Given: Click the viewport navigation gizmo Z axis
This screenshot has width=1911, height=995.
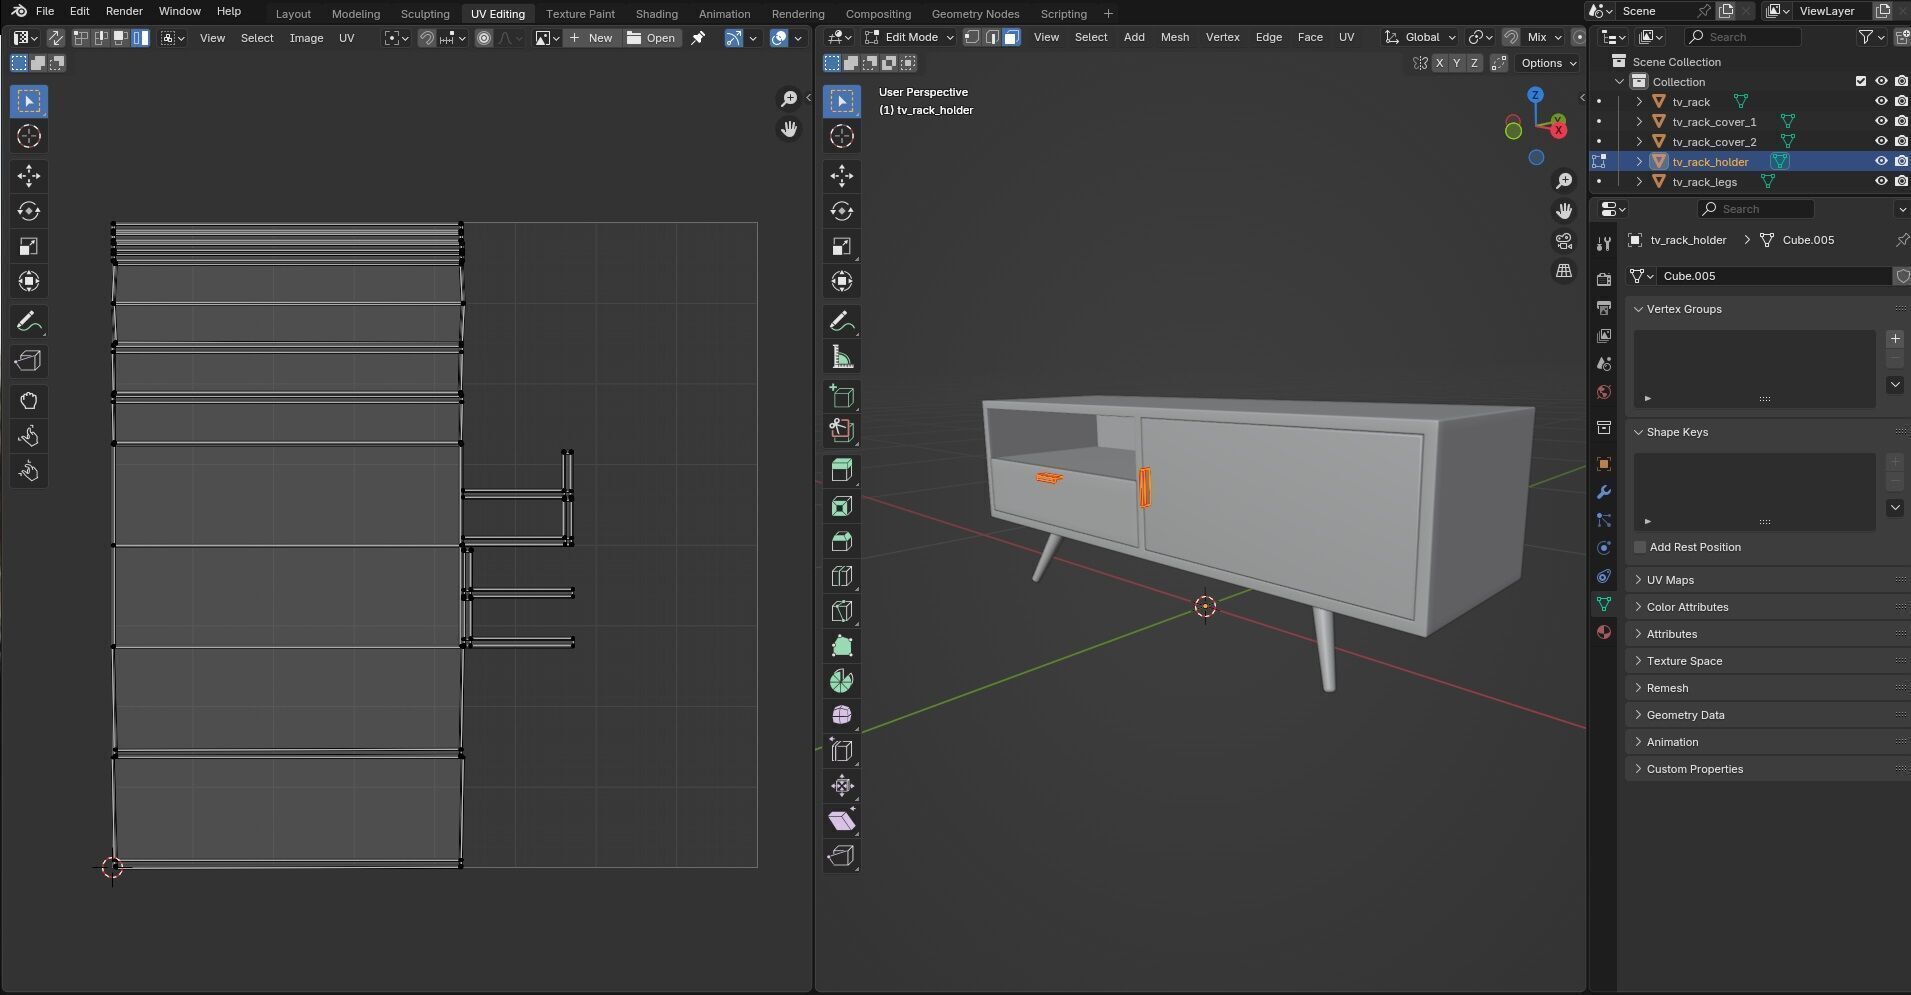Looking at the screenshot, I should point(1535,95).
